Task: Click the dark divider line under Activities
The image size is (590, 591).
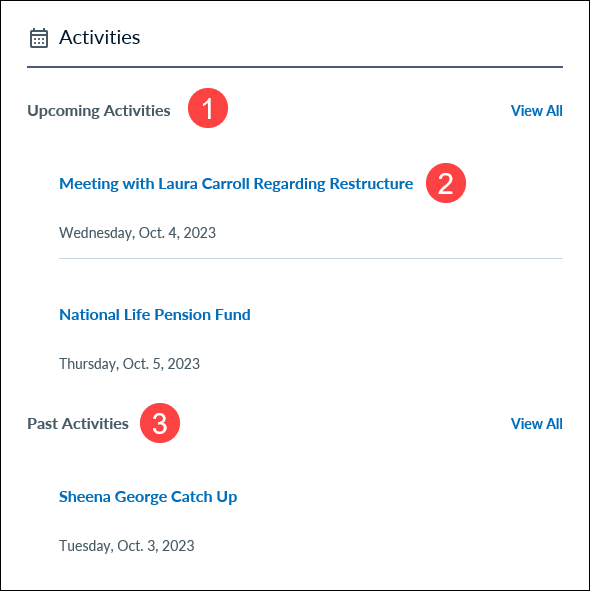Action: [x=295, y=67]
